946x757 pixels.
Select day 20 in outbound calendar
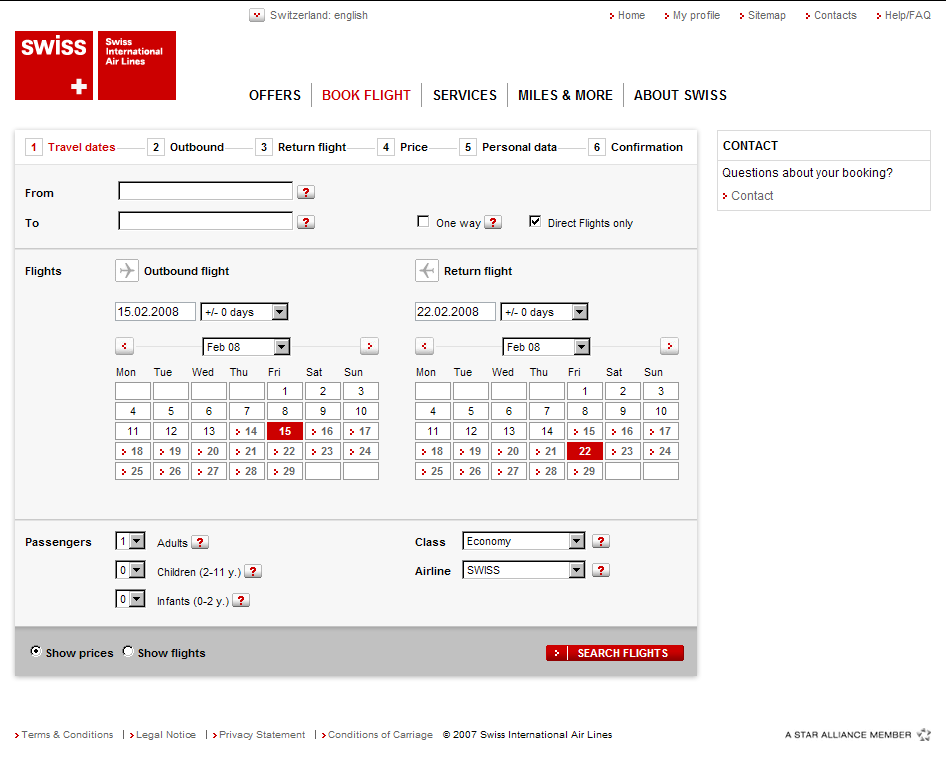209,451
